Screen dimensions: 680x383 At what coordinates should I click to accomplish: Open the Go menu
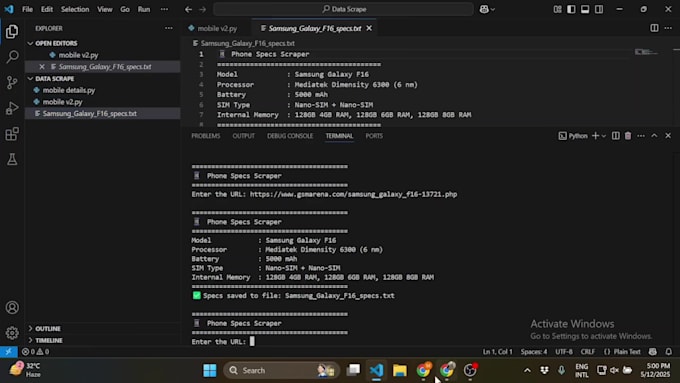pos(125,9)
